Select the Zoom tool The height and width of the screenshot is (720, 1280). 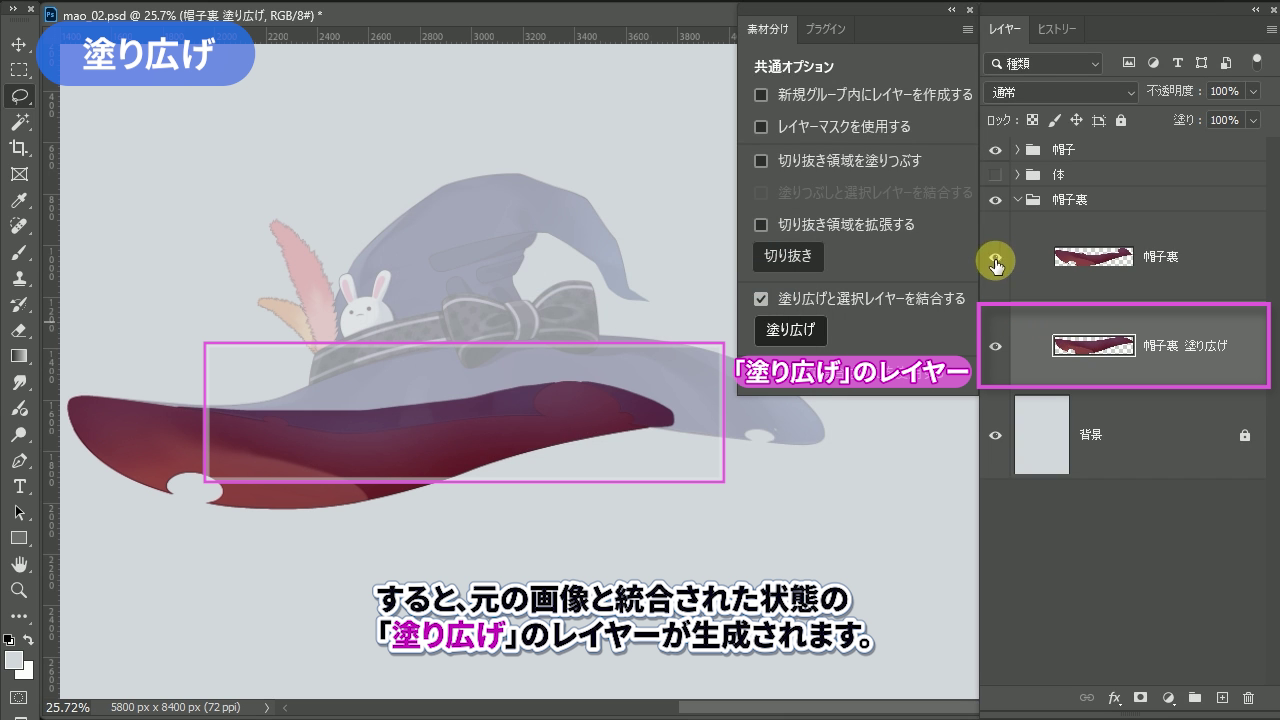19,590
